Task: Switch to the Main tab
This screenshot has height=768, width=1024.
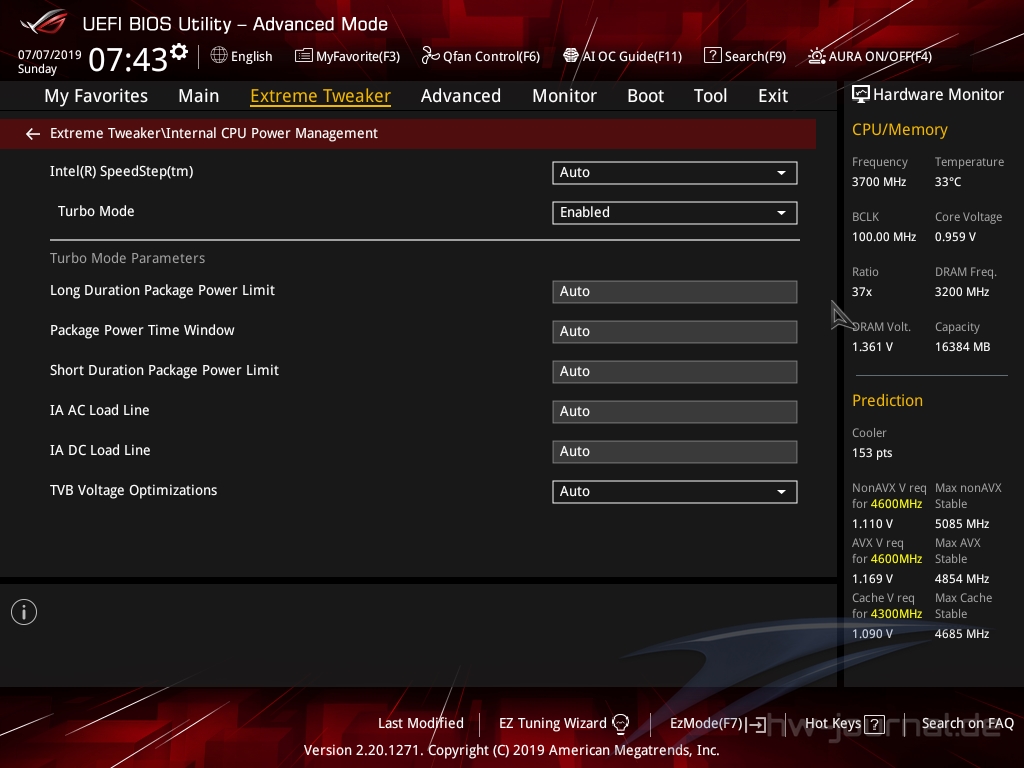Action: coord(199,95)
